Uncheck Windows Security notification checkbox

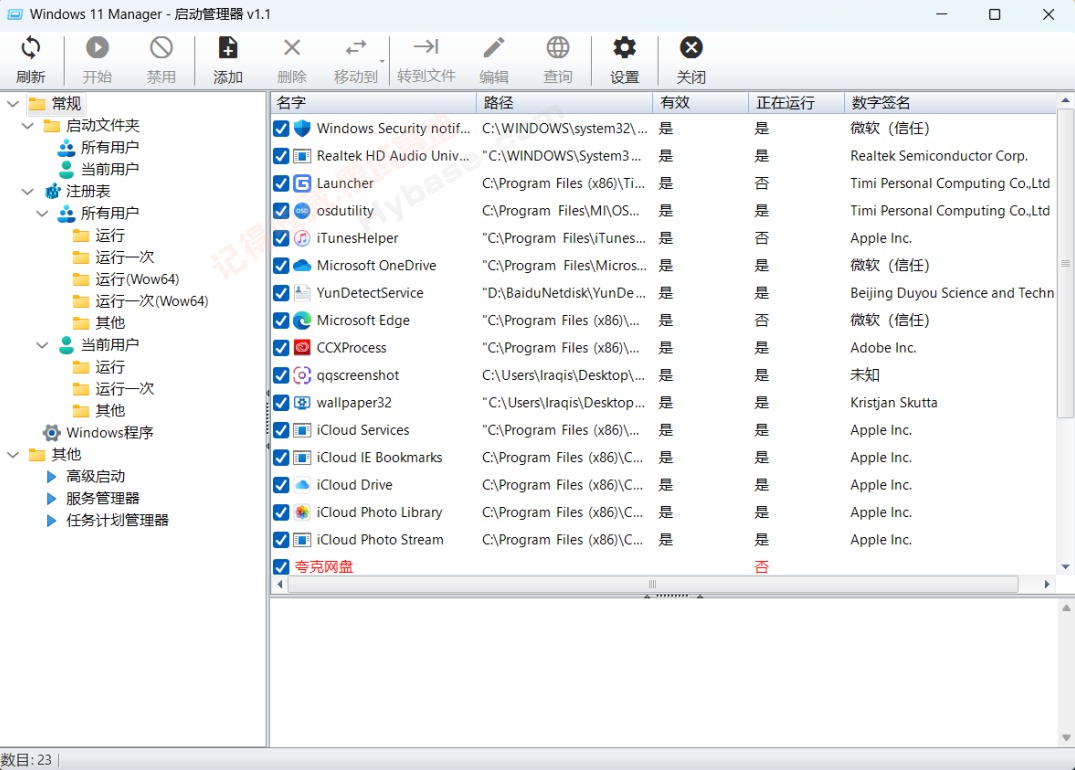click(x=281, y=128)
